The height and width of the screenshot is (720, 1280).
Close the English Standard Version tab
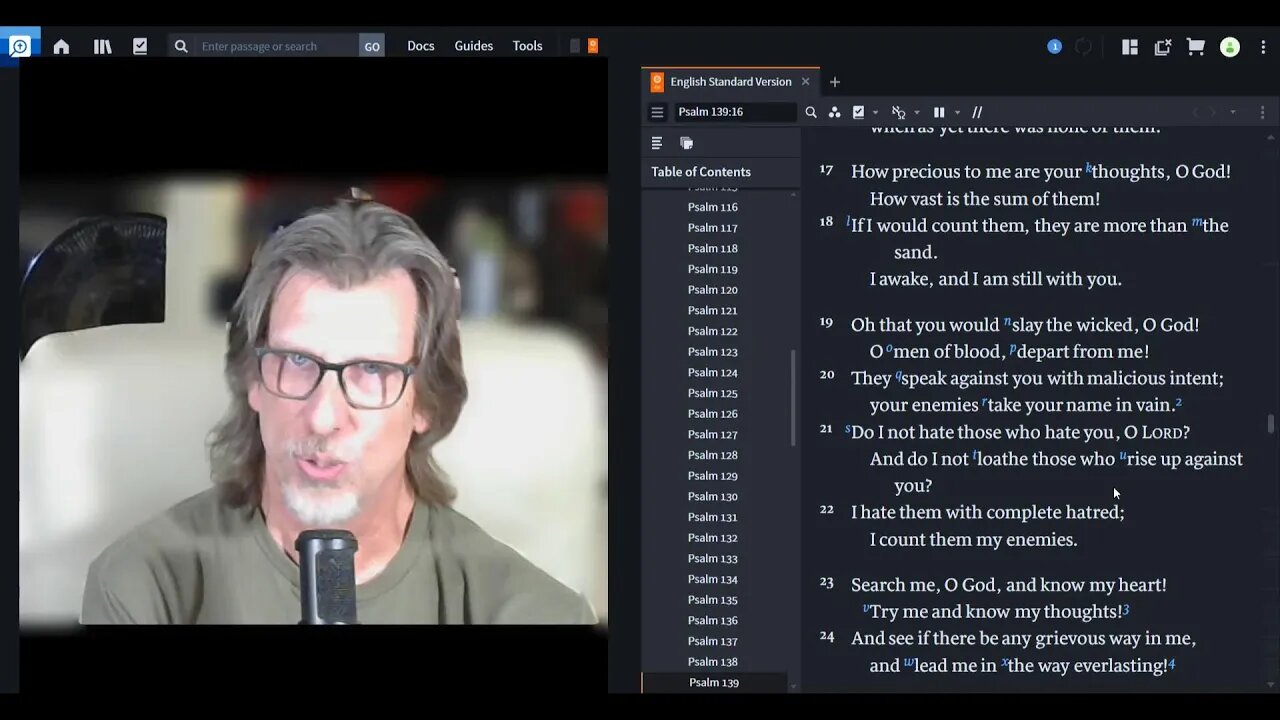coord(805,82)
